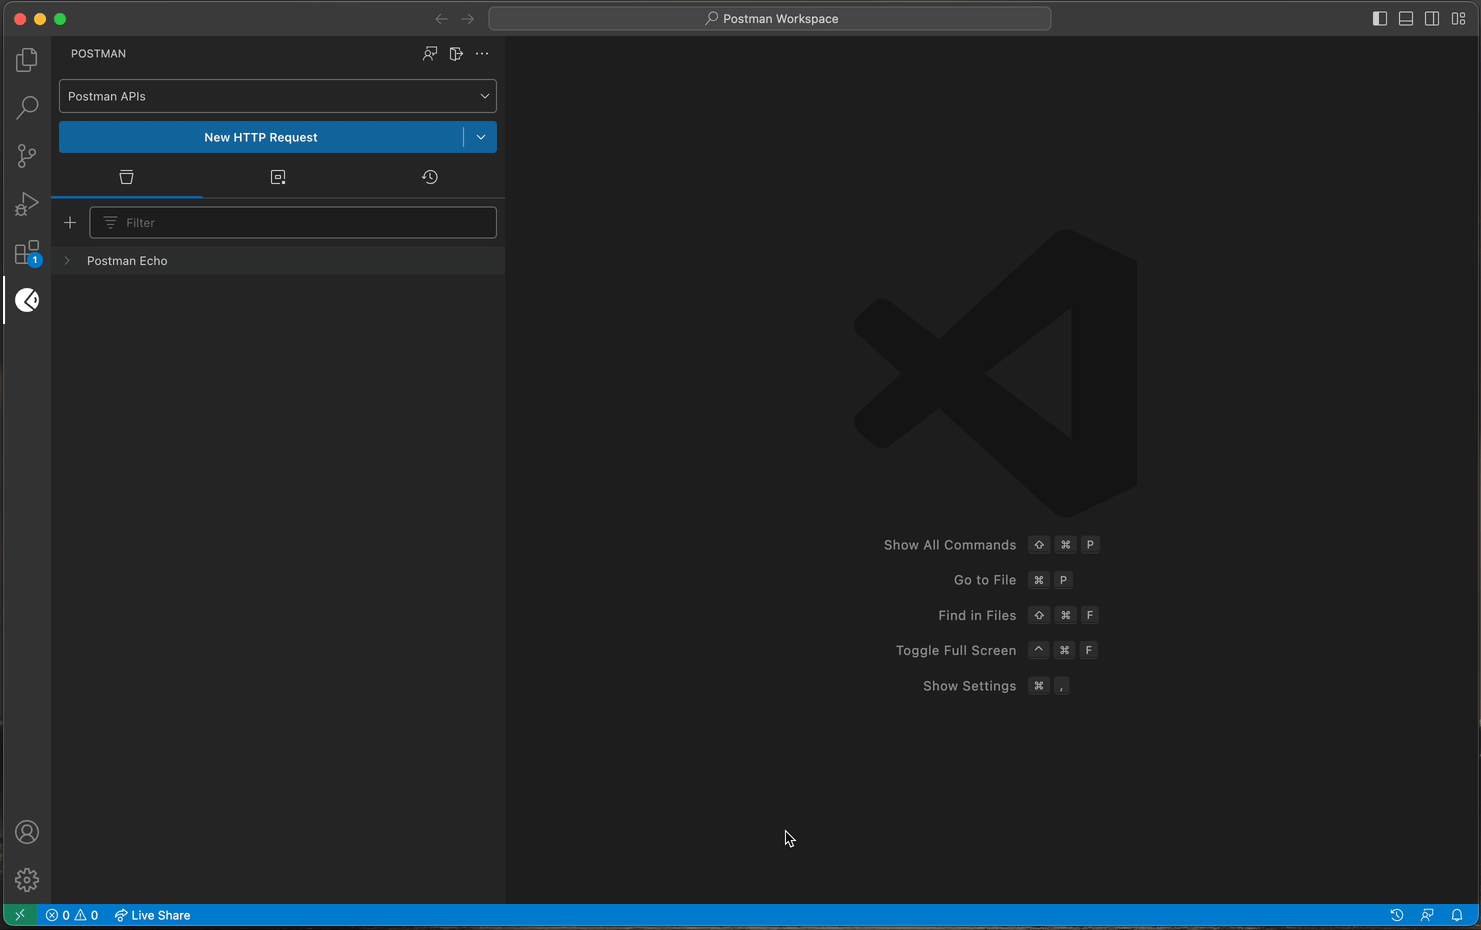Open the New HTTP Request dropdown arrow

pos(480,137)
